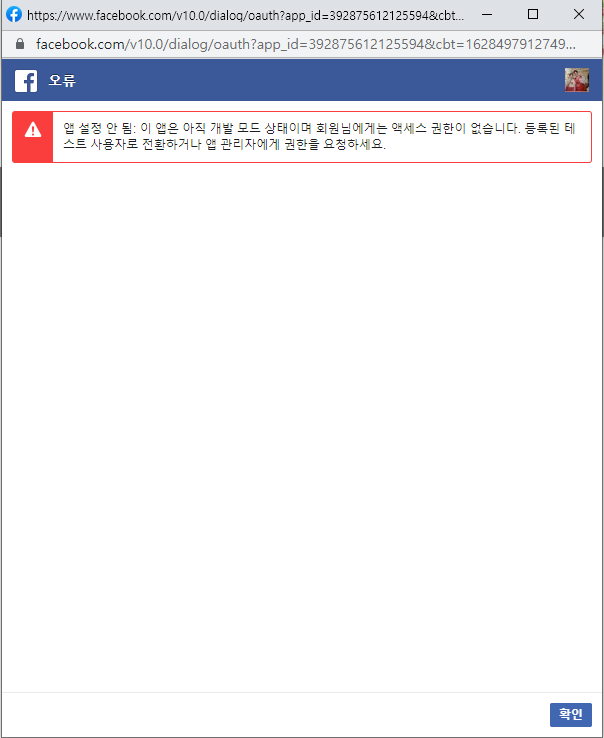The image size is (604, 738).
Task: Click the white Facebook logo in blue header
Action: coord(26,81)
